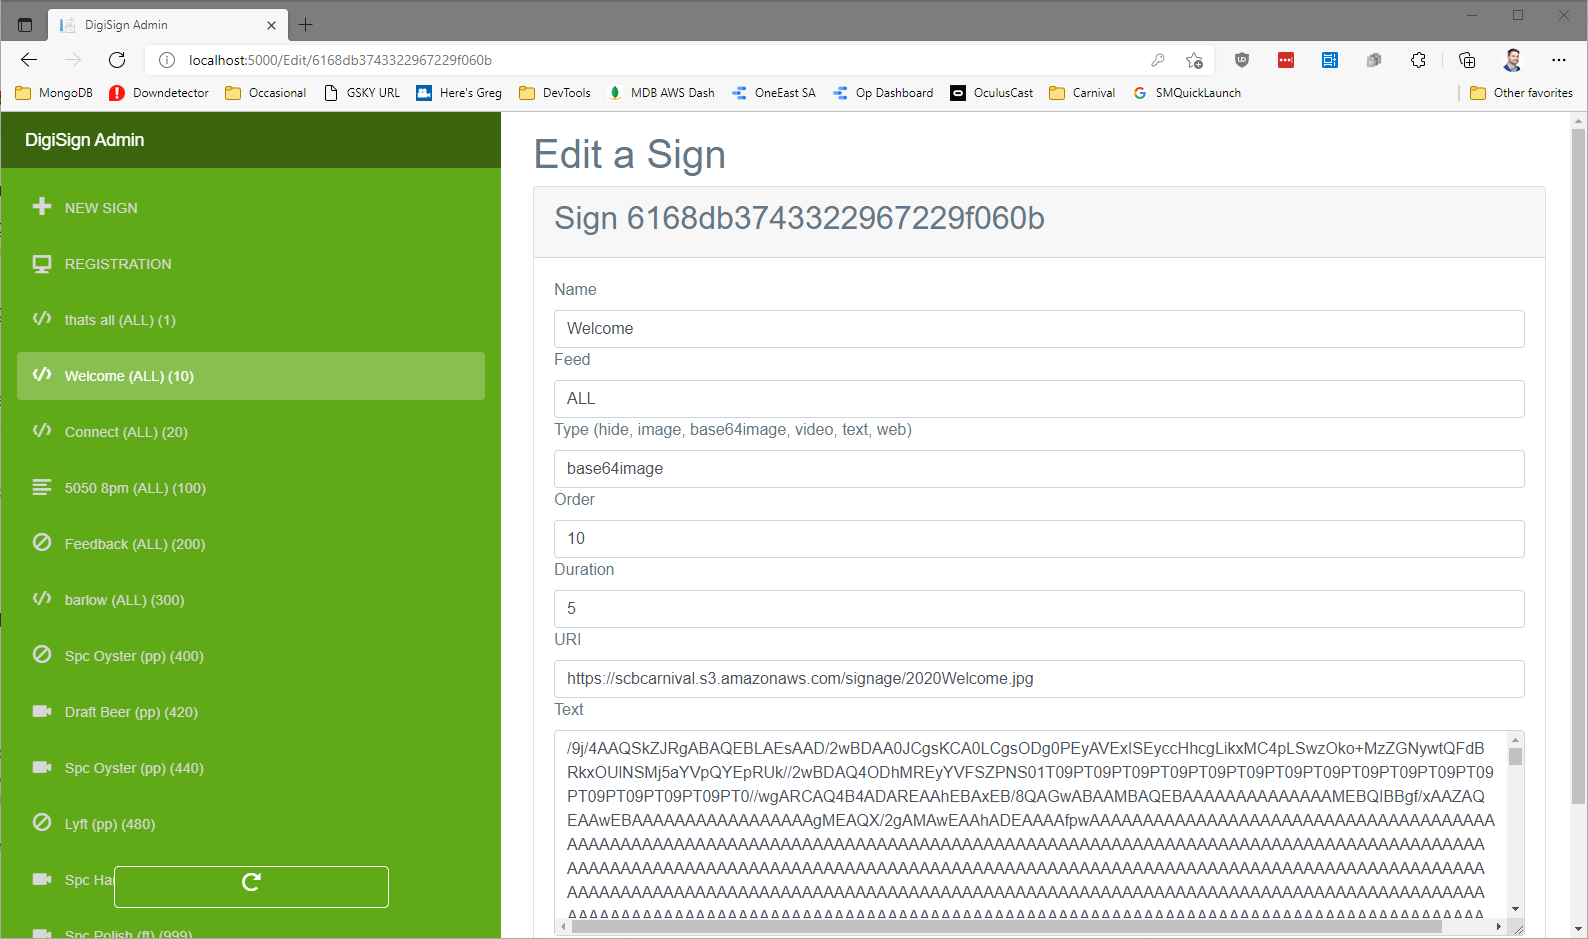
Task: Open the user profile avatar
Action: tap(1512, 60)
